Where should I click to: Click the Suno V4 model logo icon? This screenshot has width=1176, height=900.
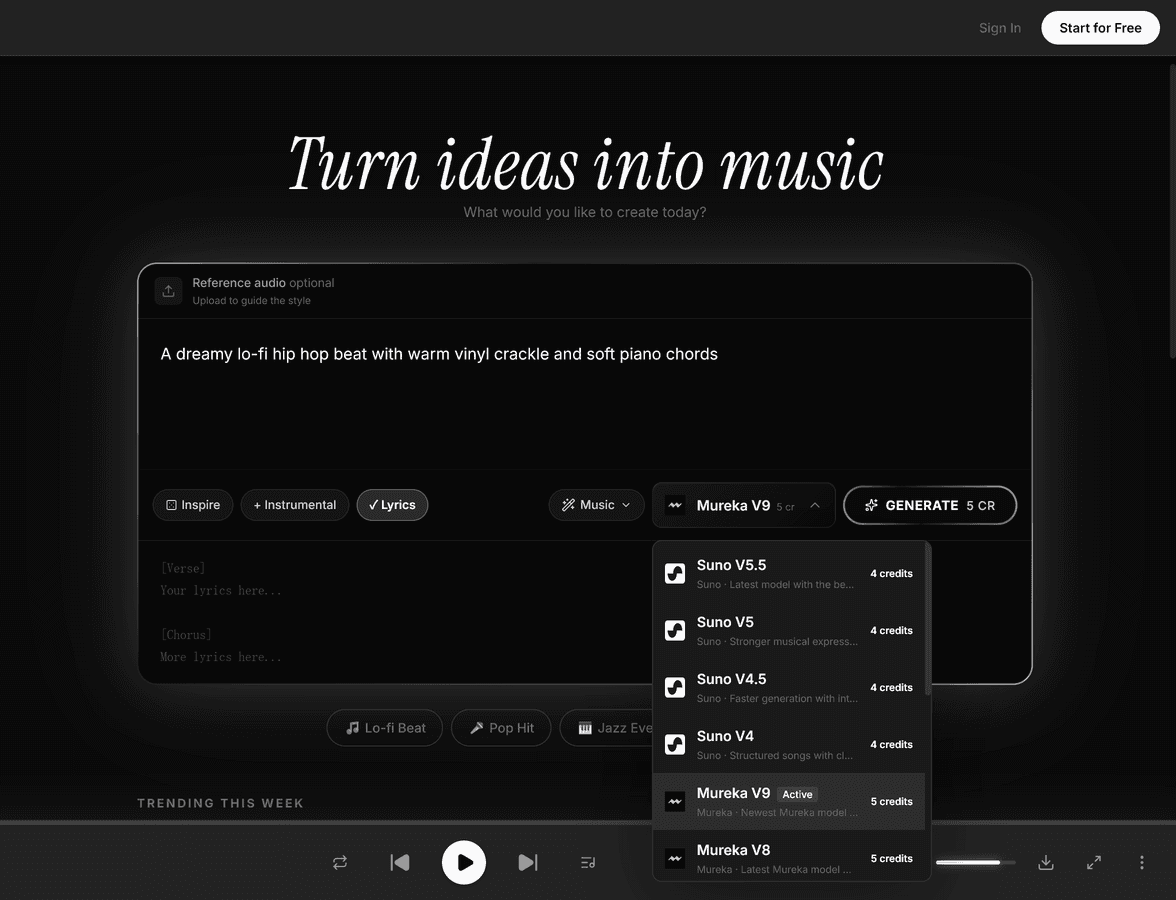[675, 745]
